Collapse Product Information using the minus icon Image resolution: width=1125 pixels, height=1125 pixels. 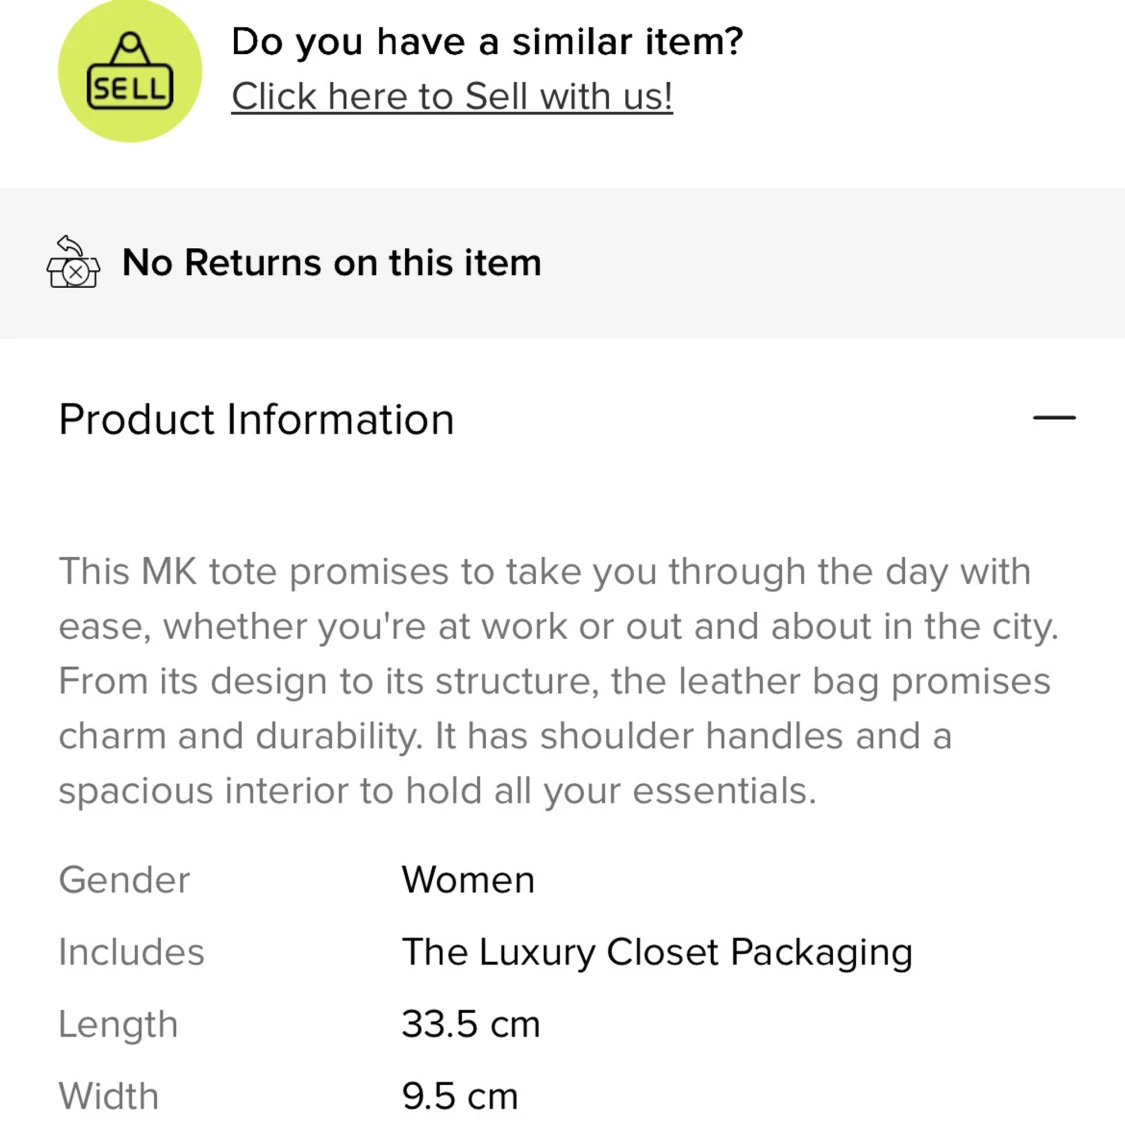1054,417
